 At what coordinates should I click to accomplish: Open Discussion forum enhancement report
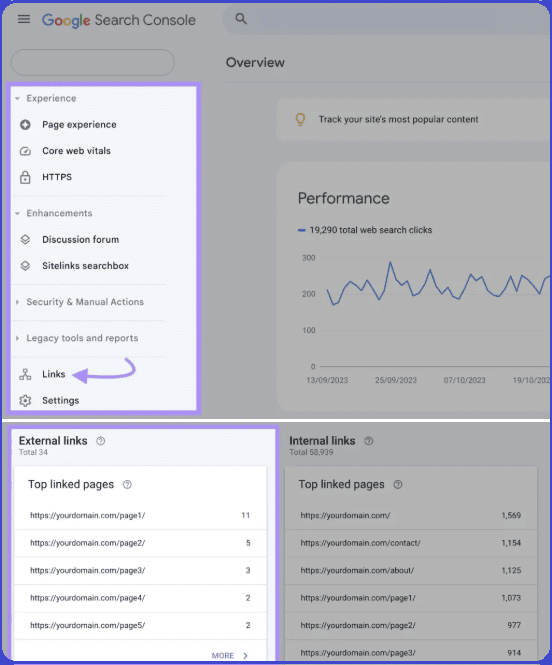[x=81, y=240]
